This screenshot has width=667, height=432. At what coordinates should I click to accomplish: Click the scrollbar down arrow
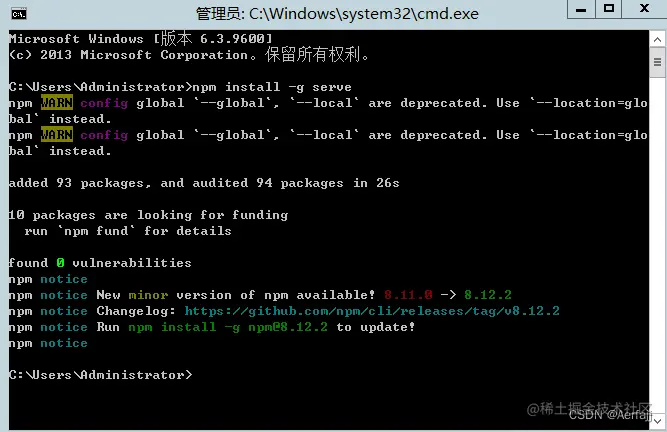[657, 421]
